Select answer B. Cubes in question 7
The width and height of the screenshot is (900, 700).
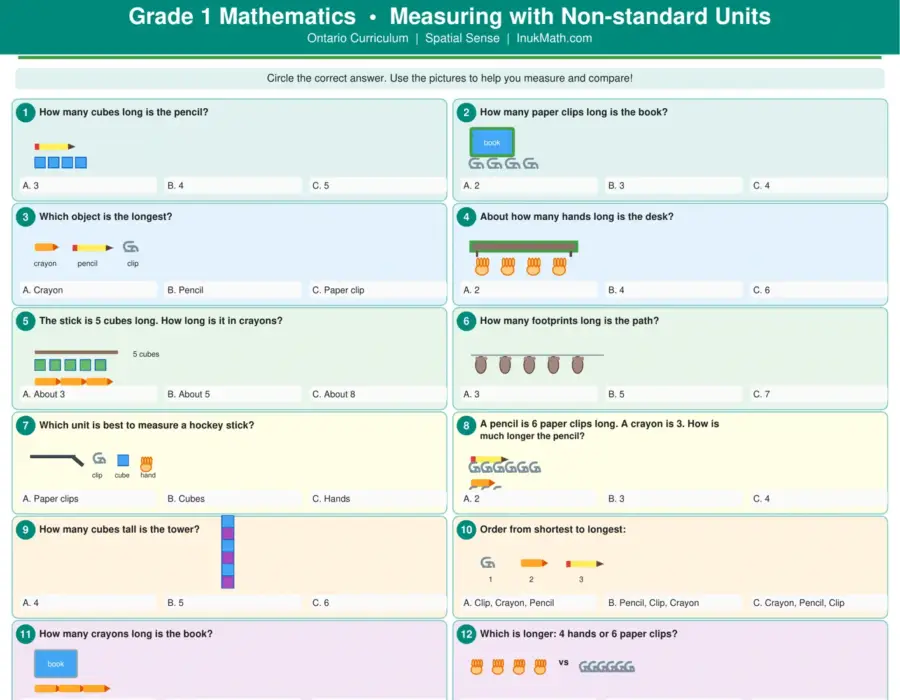point(232,499)
